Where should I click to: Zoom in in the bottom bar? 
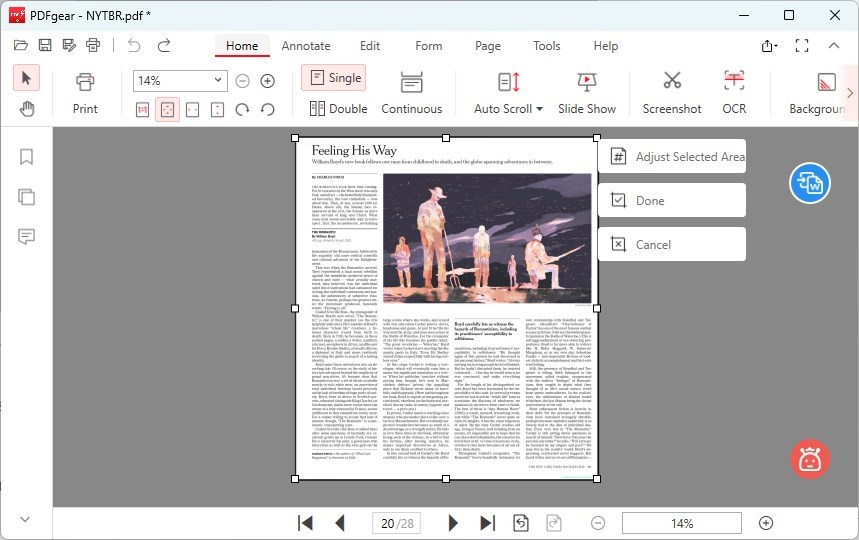click(766, 523)
